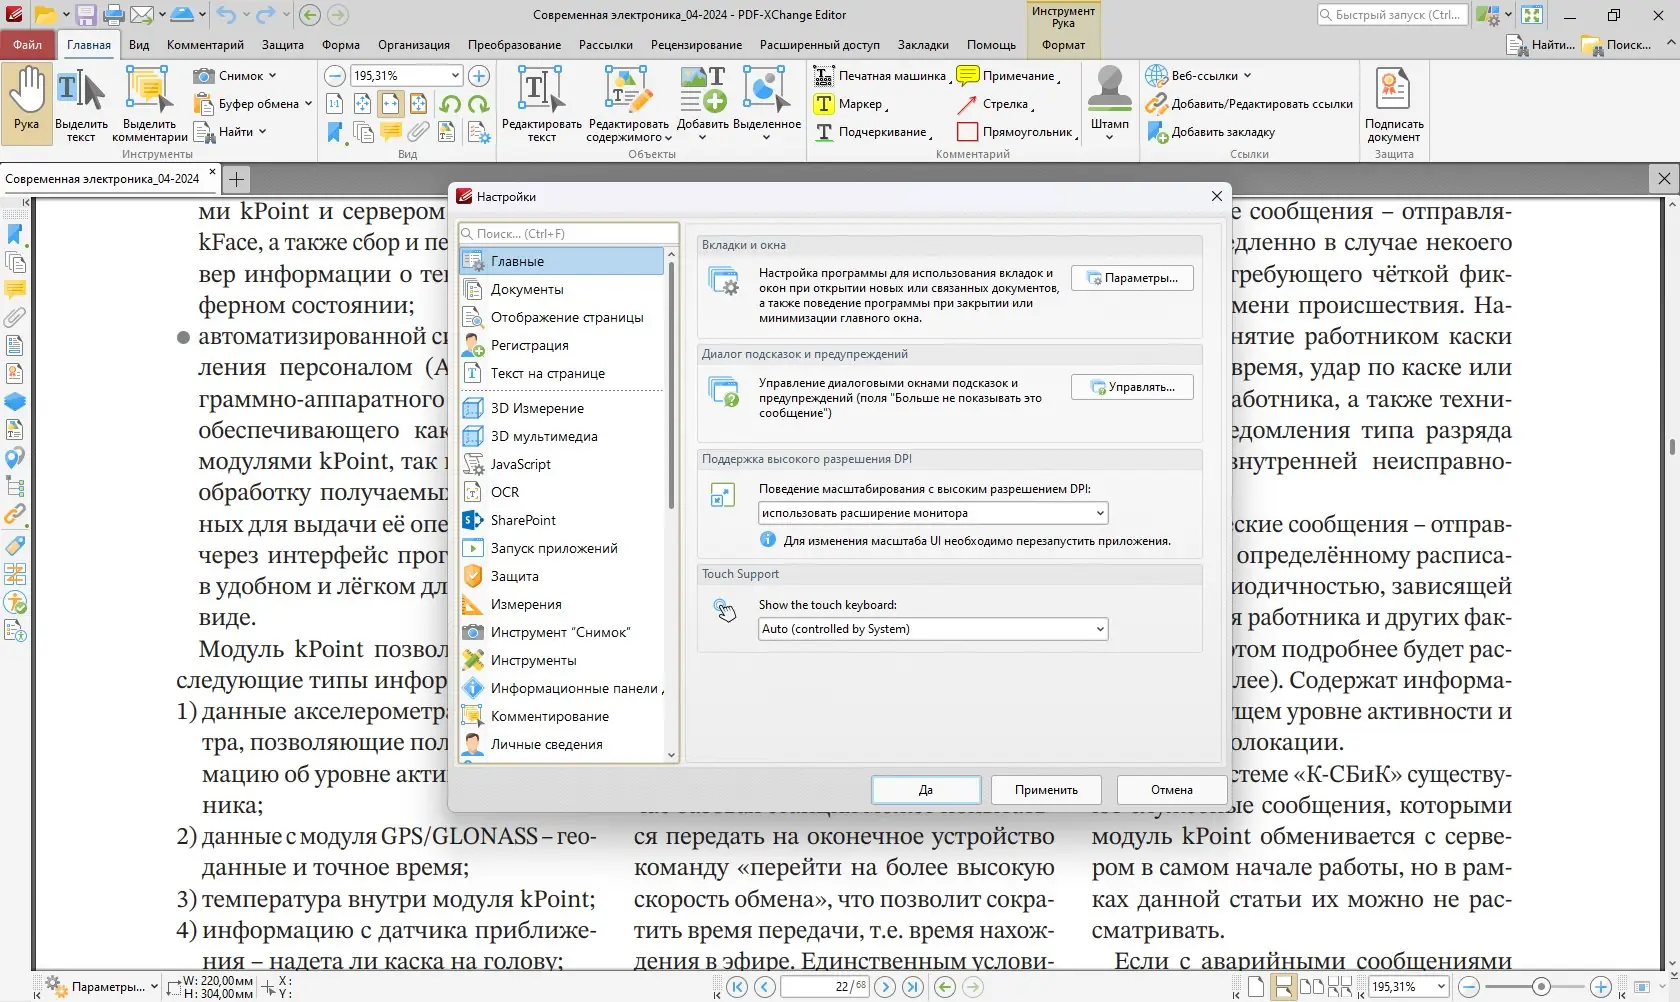Select Документы settings category
This screenshot has width=1680, height=1002.
point(561,289)
